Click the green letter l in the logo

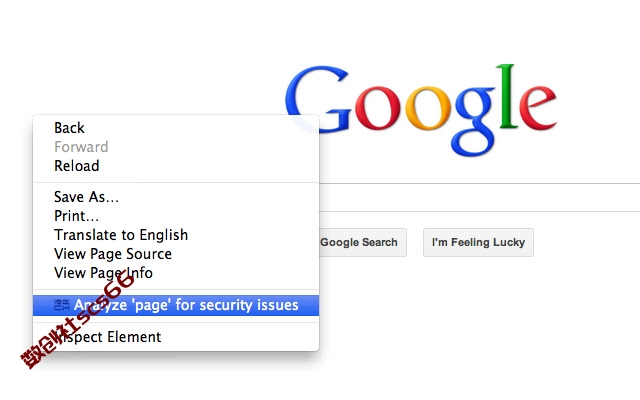[507, 96]
